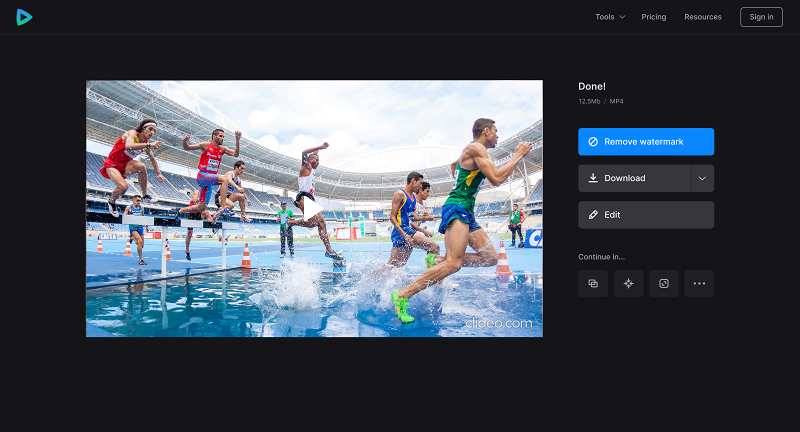This screenshot has width=800, height=432.
Task: Open the Resources menu item
Action: [703, 17]
